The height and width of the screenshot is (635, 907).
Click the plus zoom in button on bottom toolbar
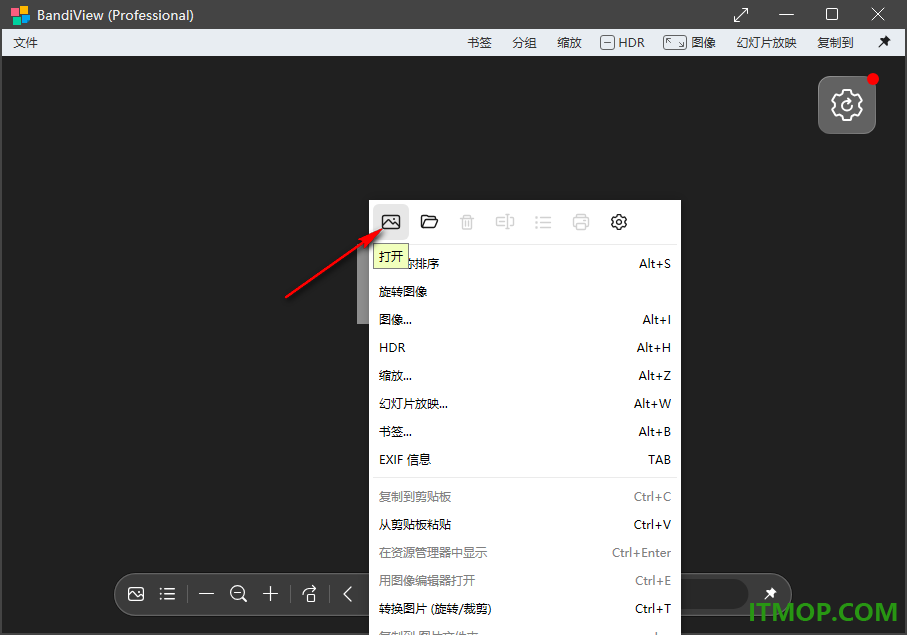[270, 594]
